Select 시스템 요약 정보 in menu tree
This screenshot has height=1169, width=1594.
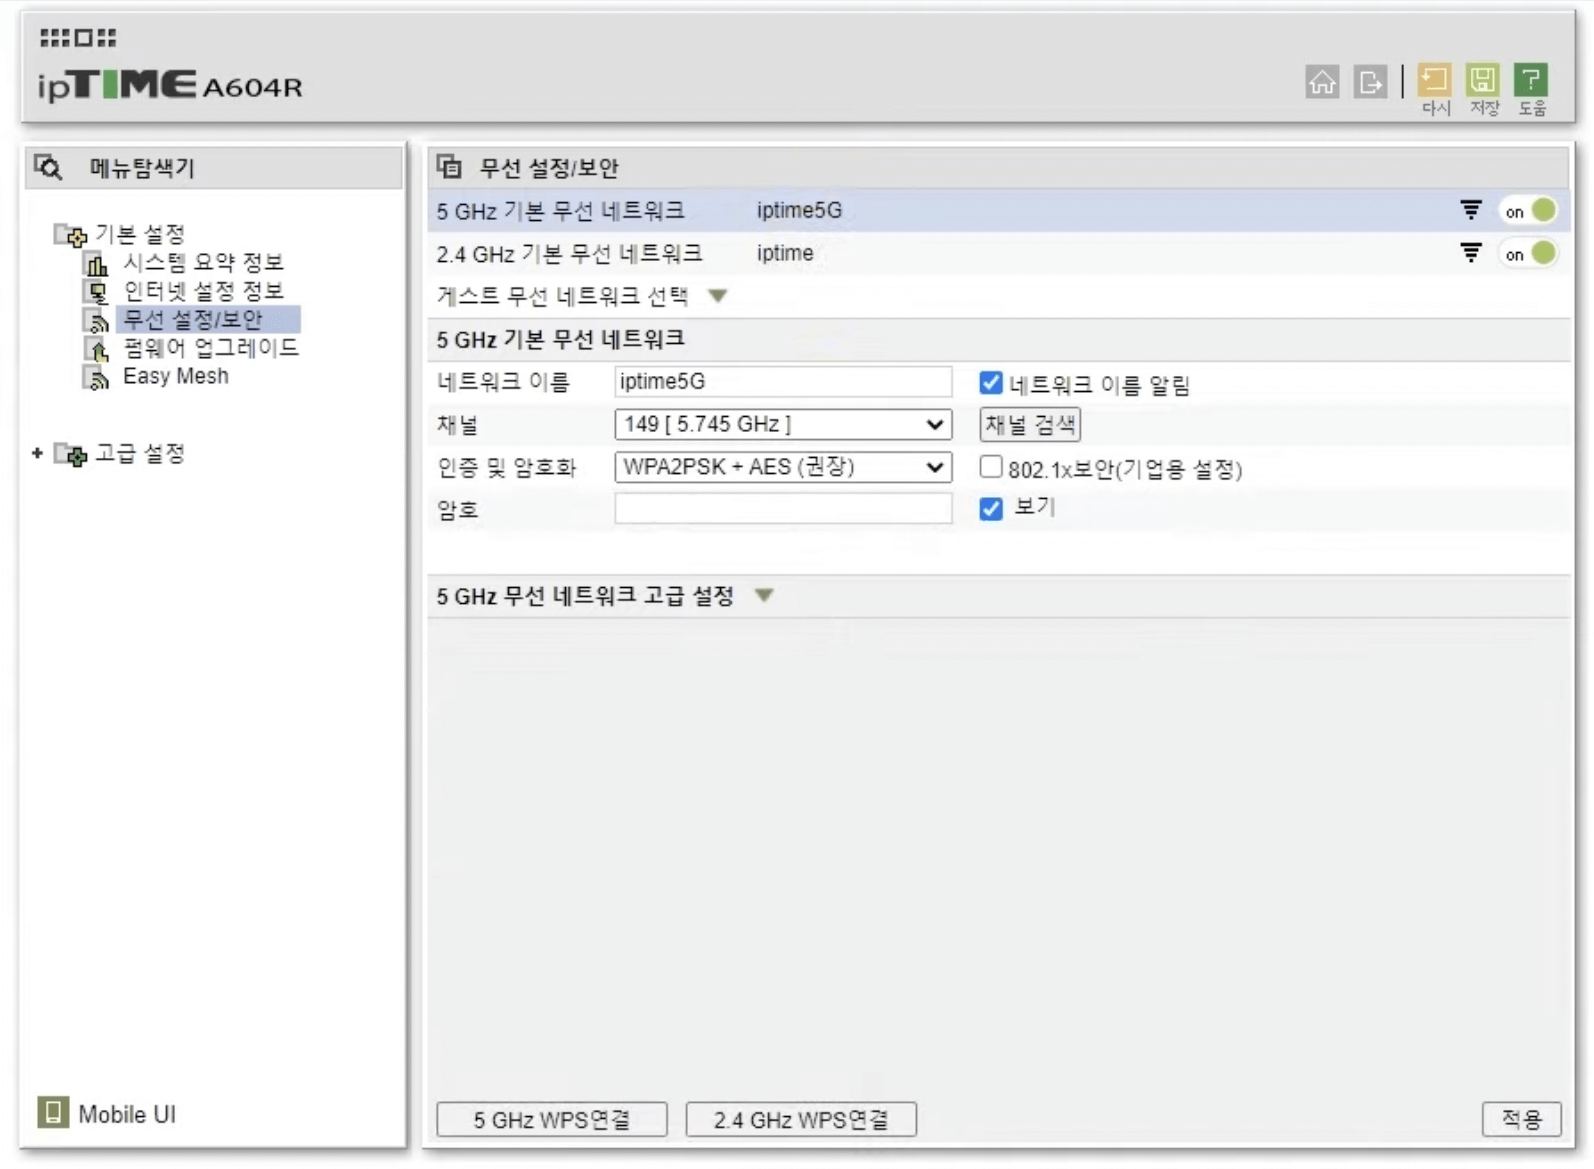click(x=203, y=262)
